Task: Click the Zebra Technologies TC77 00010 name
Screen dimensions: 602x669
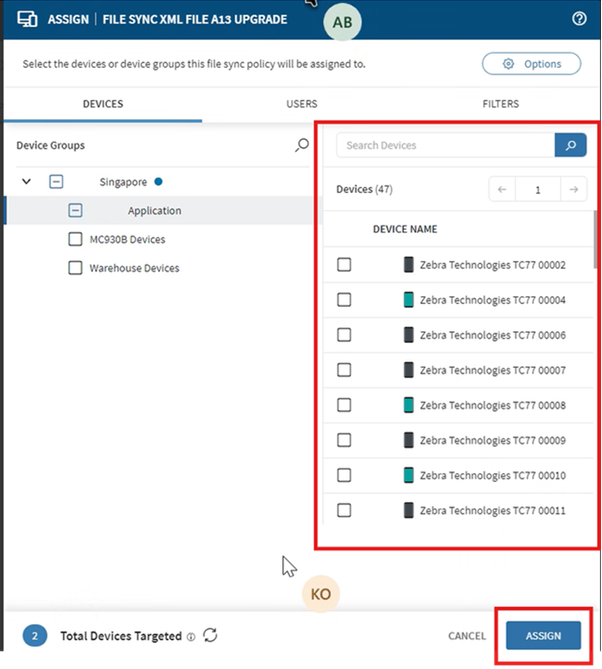Action: [493, 475]
